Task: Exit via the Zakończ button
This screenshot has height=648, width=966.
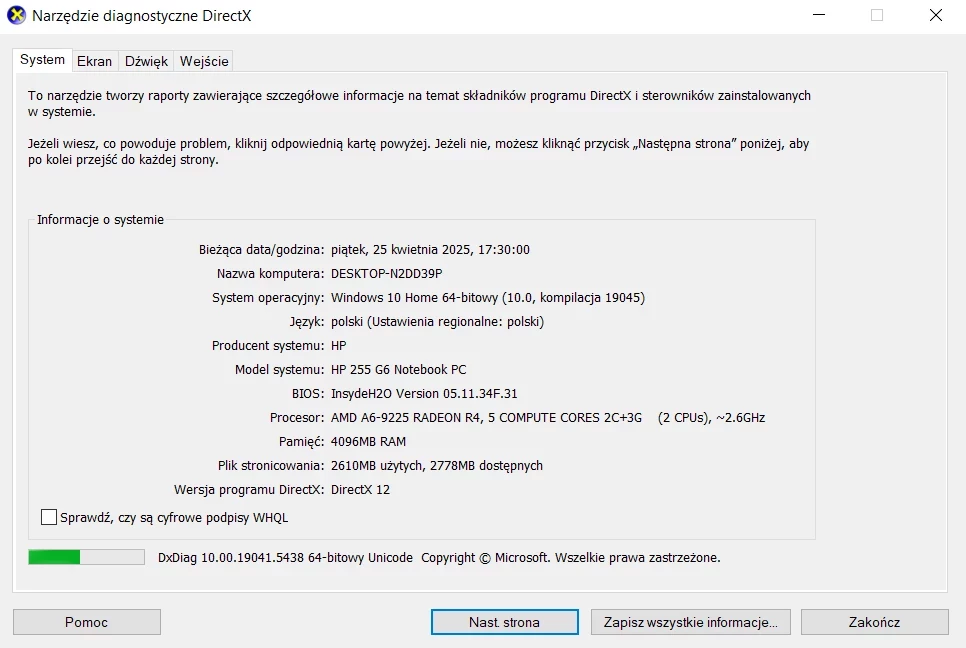Action: pyautogui.click(x=874, y=622)
